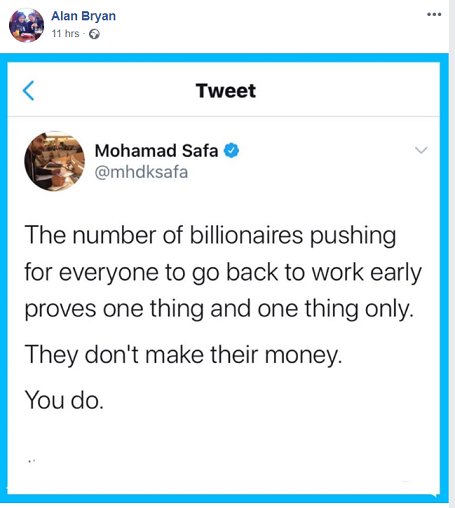Click the blue back arrow in Tweet header
Screen dimensions: 455x508
pyautogui.click(x=28, y=90)
